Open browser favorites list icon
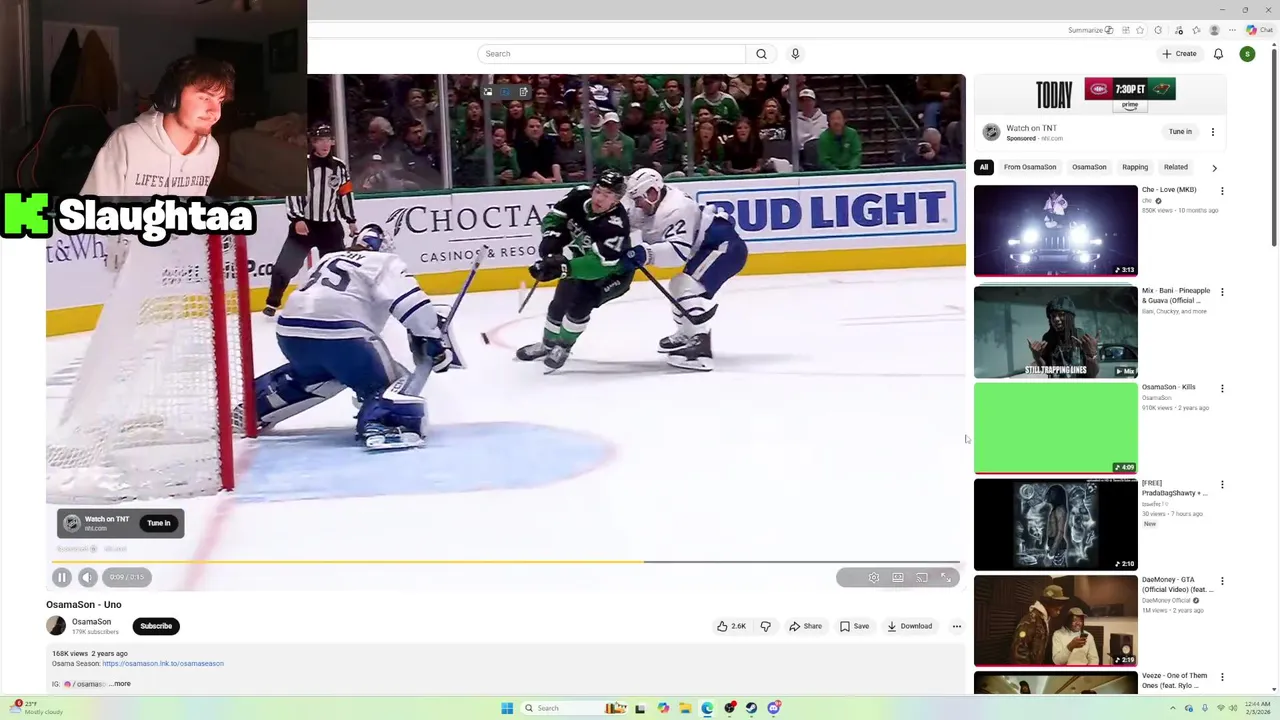Viewport: 1280px width, 720px height. click(1196, 30)
